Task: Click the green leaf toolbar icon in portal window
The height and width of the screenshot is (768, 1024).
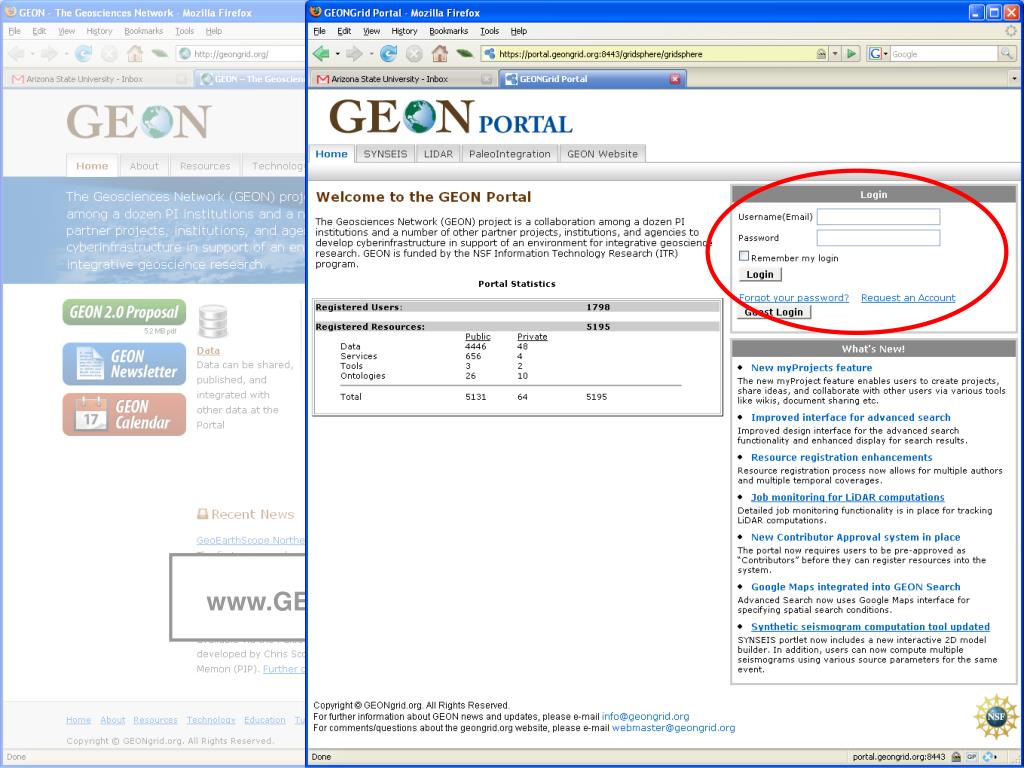Action: coord(464,54)
